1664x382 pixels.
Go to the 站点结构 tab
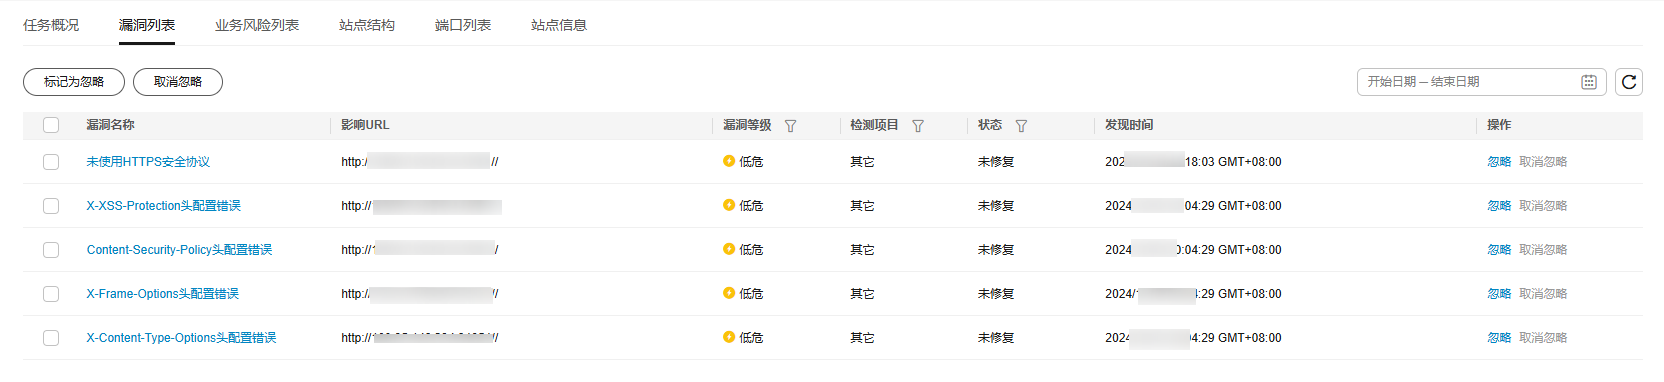(367, 25)
